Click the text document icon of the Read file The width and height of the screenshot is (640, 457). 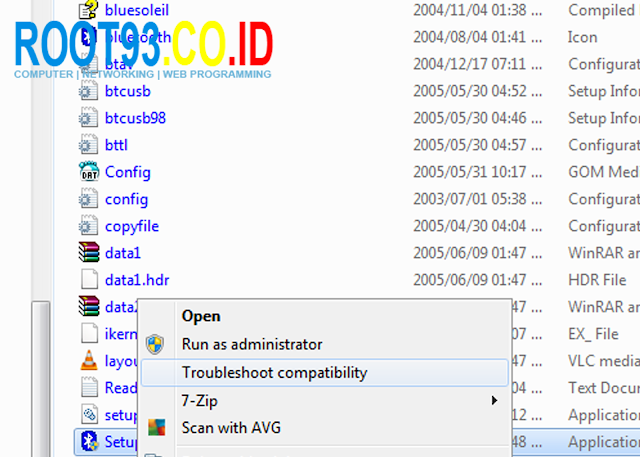pos(89,387)
